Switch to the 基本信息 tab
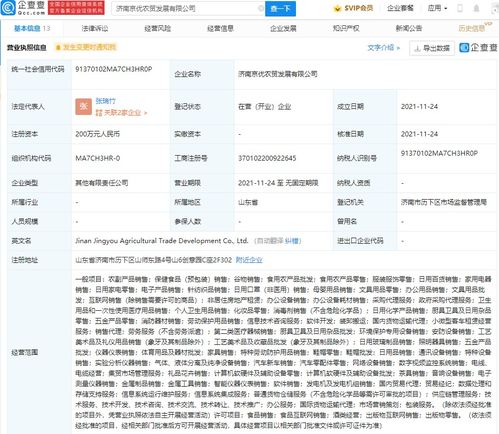 [32, 28]
